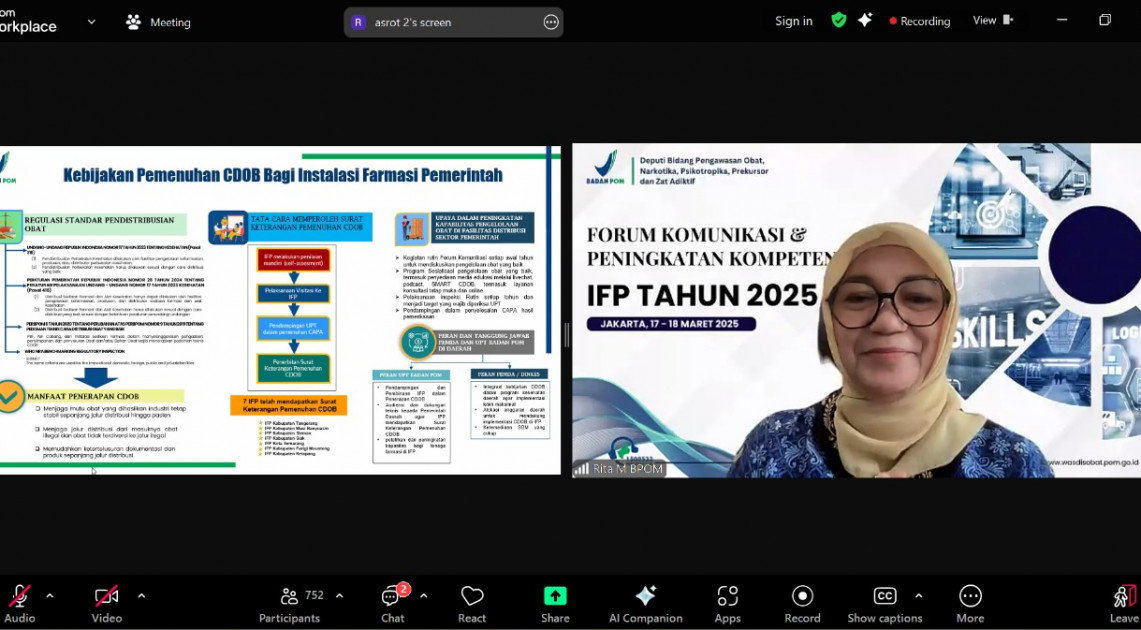Click the Sign in link
Image resolution: width=1141 pixels, height=630 pixels.
[x=793, y=21]
